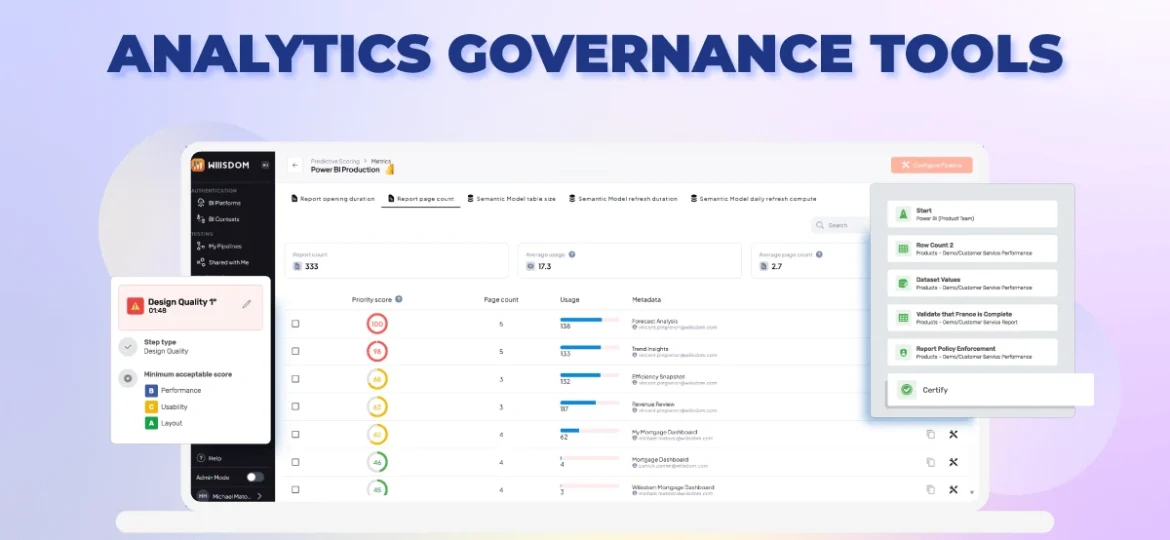Click the Wiiisdom logo icon in sidebar
The height and width of the screenshot is (540, 1170).
click(x=198, y=165)
